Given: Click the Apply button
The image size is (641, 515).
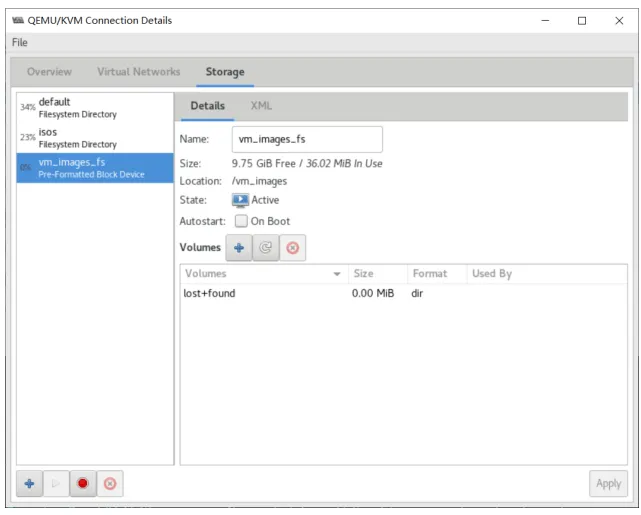Looking at the screenshot, I should (x=608, y=484).
